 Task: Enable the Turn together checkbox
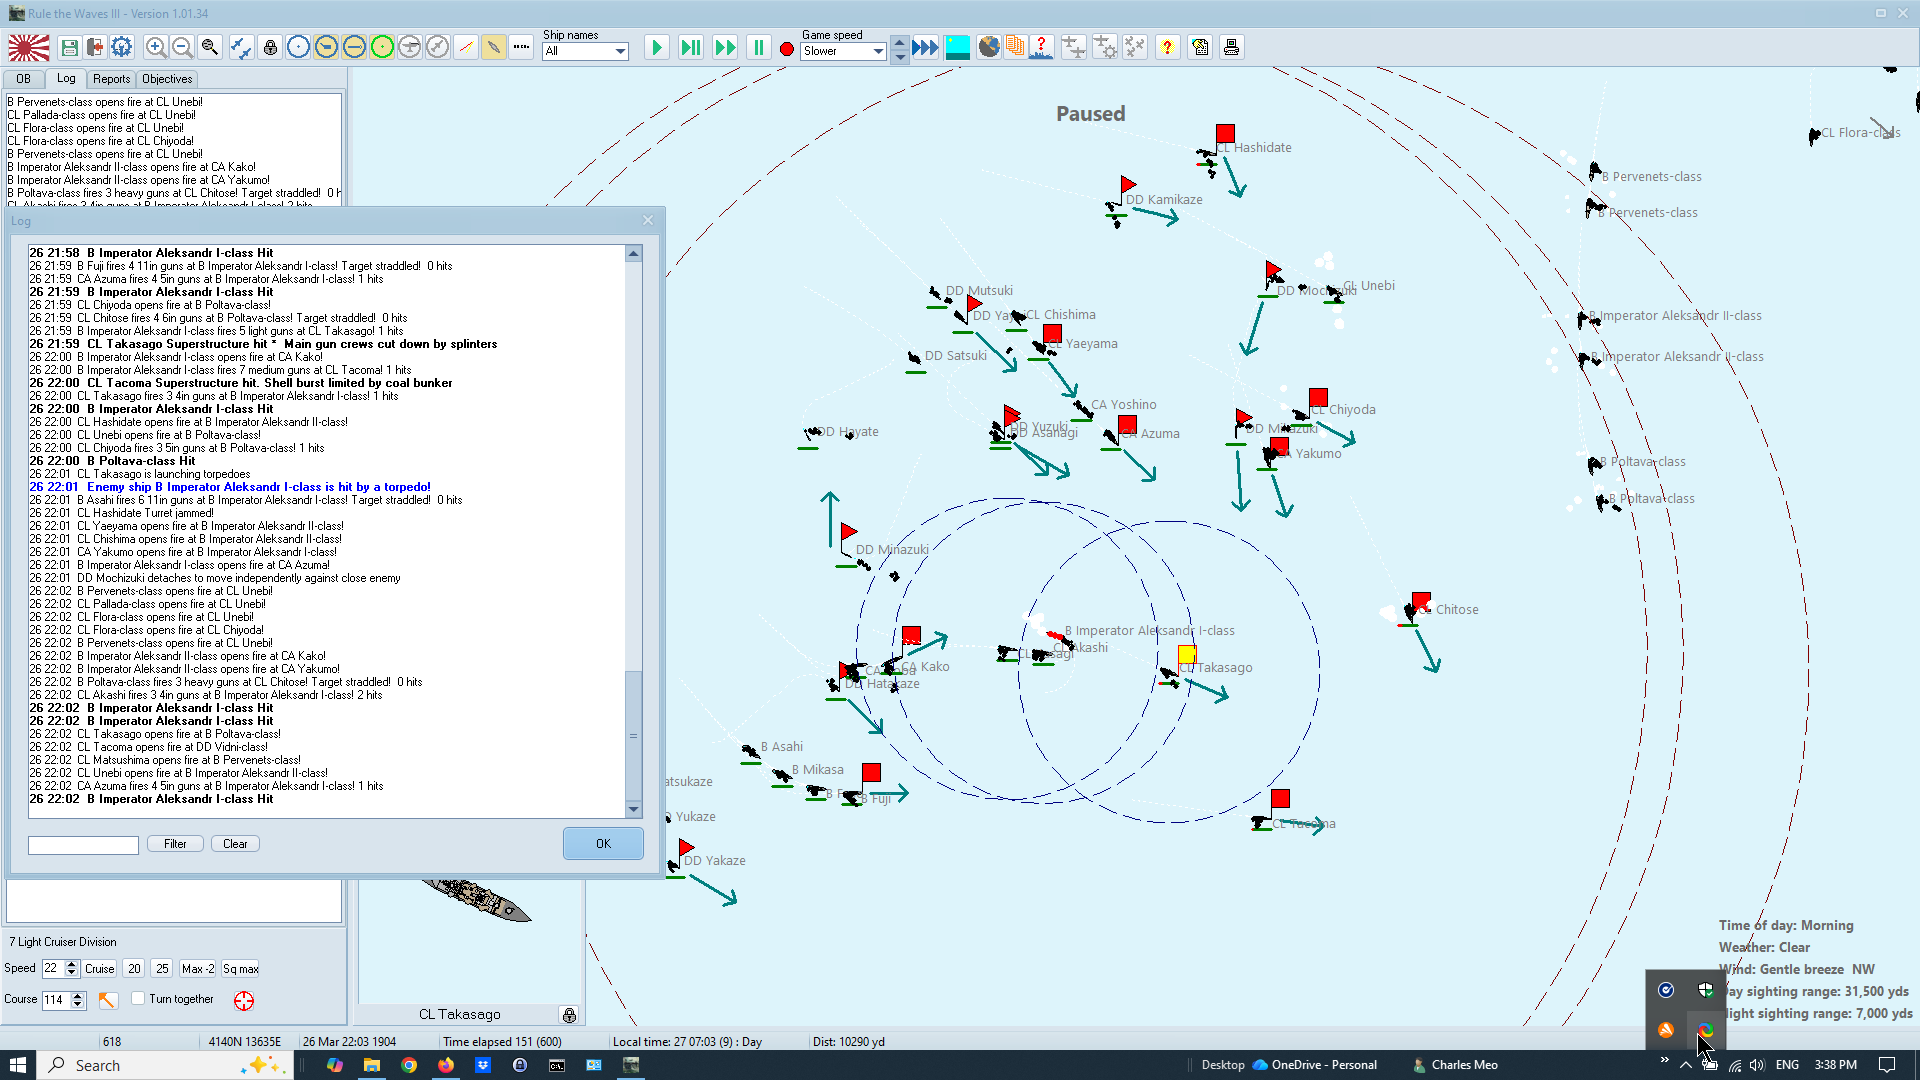[x=139, y=999]
